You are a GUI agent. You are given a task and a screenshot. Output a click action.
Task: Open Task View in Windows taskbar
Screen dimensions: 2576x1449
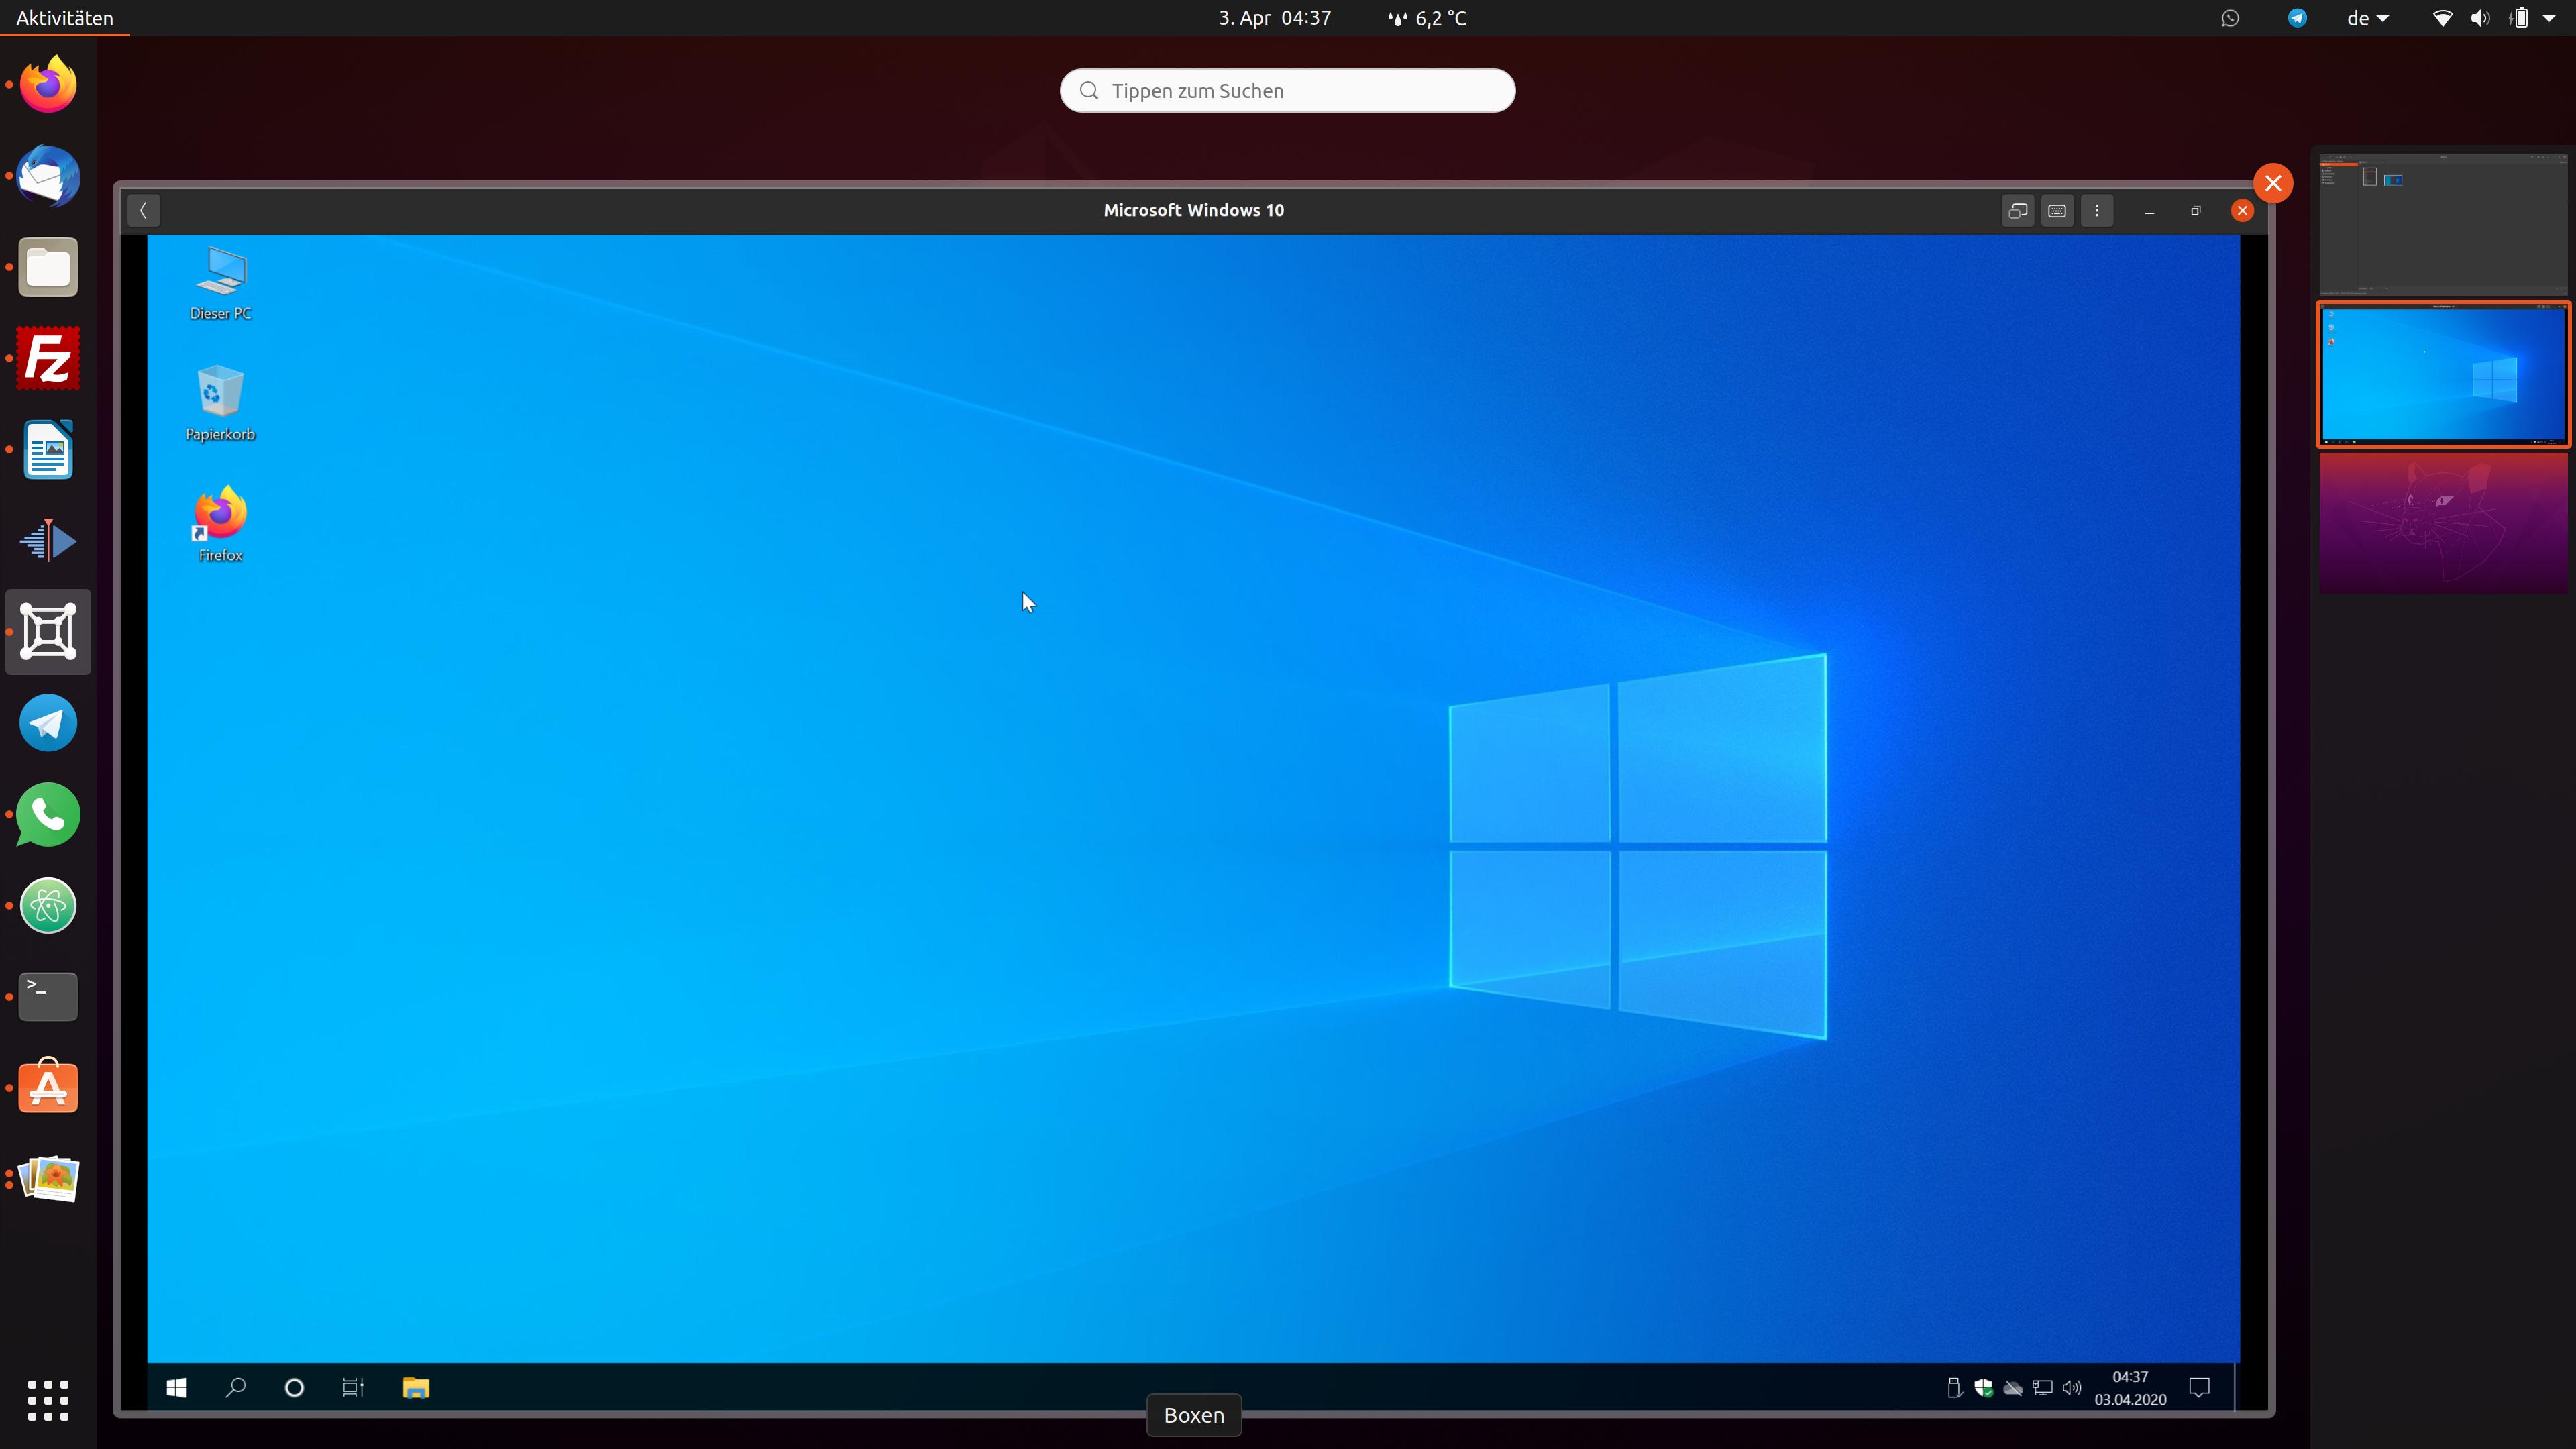coord(353,1387)
